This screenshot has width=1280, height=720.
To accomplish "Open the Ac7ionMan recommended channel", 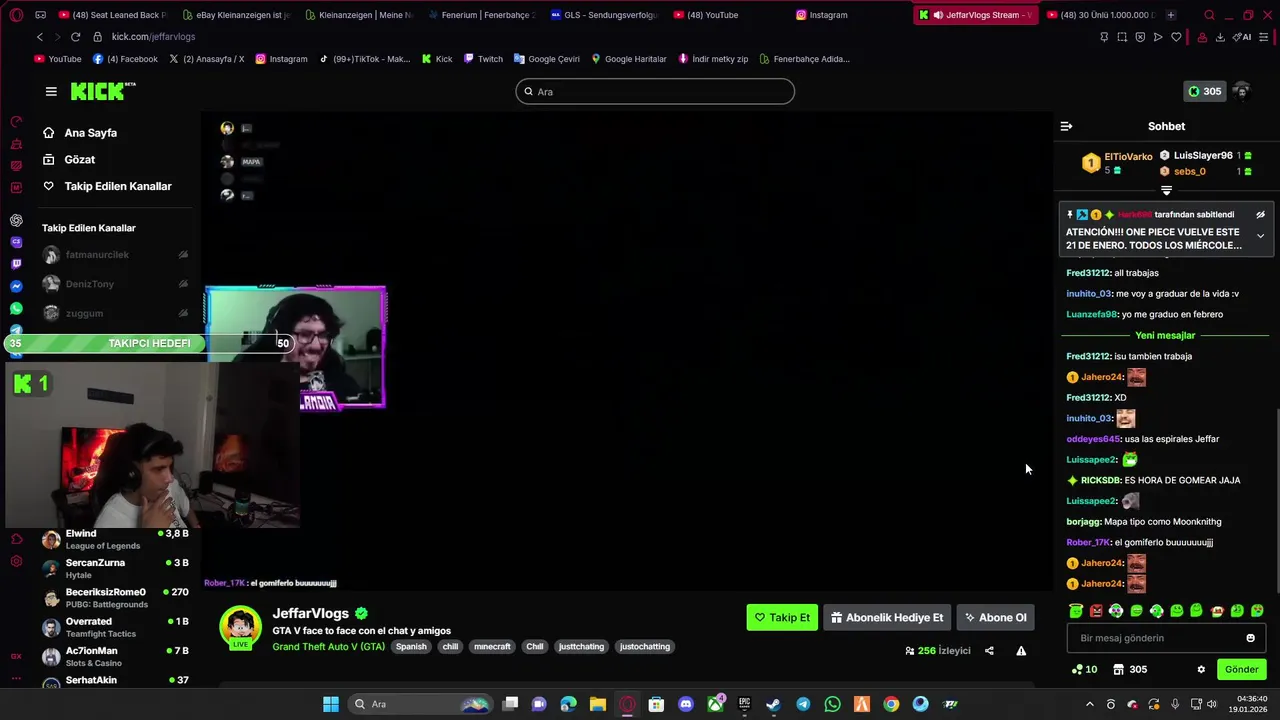I will click(x=115, y=657).
